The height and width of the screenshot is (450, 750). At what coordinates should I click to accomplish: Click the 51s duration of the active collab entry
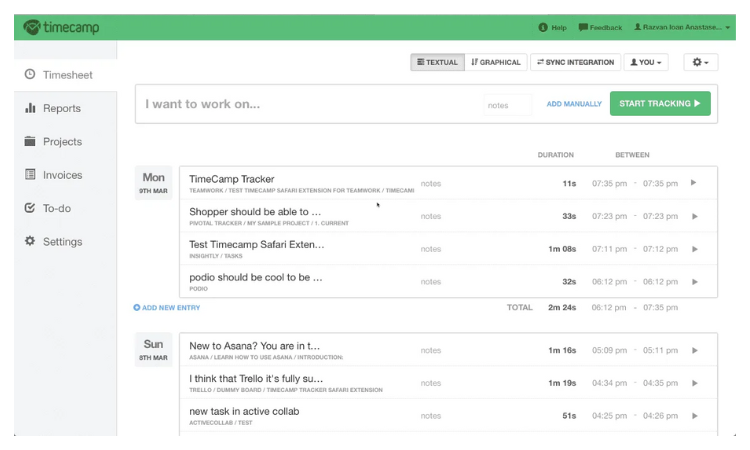(569, 416)
